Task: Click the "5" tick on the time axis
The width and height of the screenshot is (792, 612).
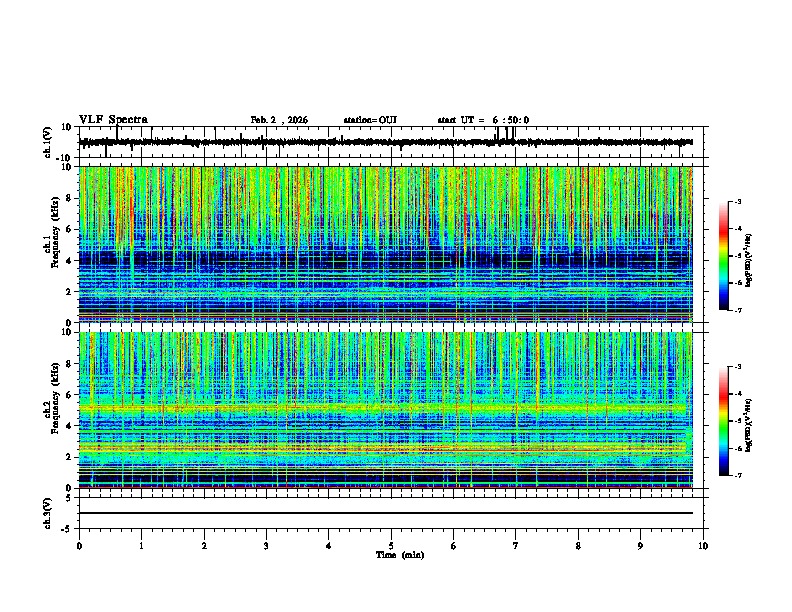Action: coord(391,546)
